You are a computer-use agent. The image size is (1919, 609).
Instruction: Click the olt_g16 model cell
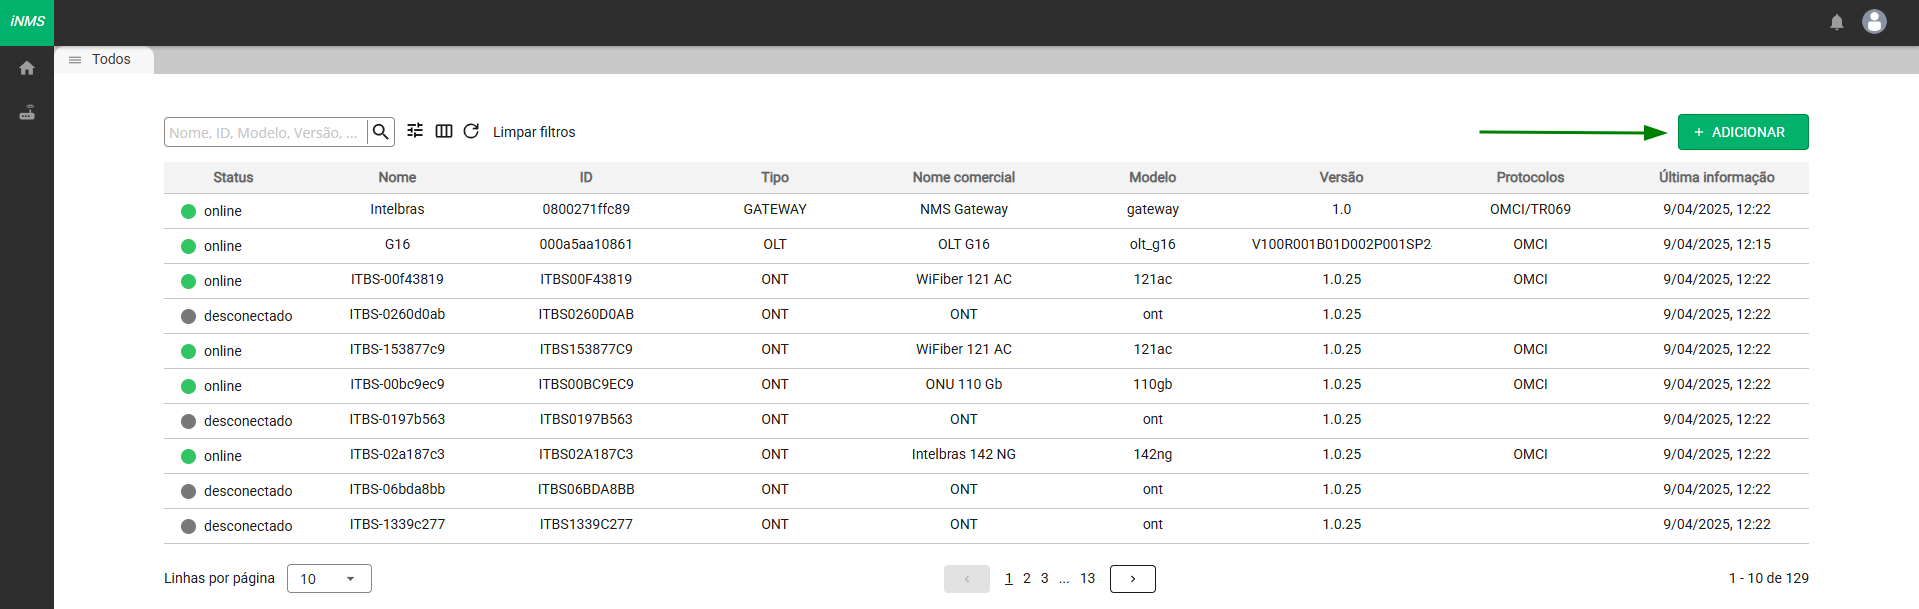[x=1152, y=244]
